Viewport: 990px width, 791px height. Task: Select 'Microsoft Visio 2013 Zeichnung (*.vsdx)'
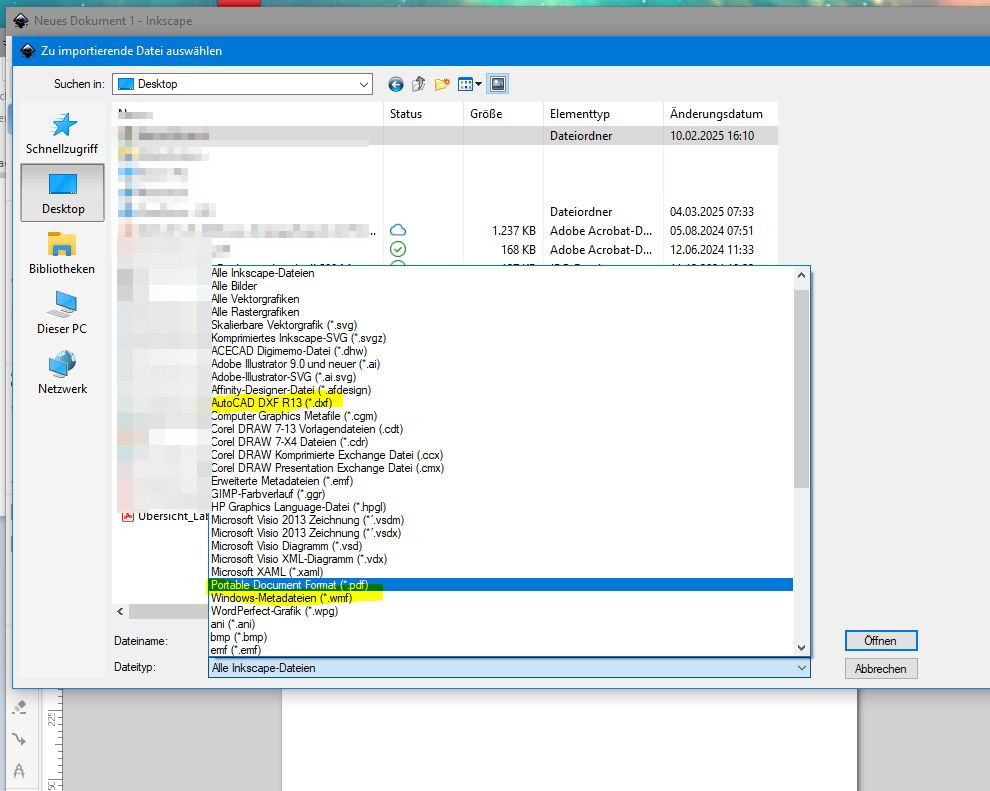306,533
